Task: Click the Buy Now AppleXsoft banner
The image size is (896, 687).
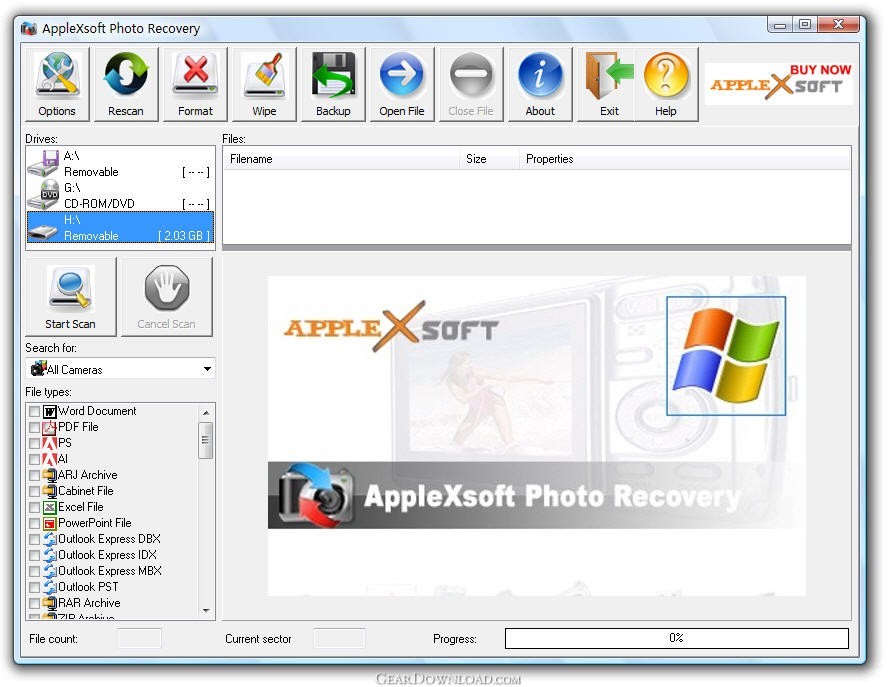Action: (779, 83)
